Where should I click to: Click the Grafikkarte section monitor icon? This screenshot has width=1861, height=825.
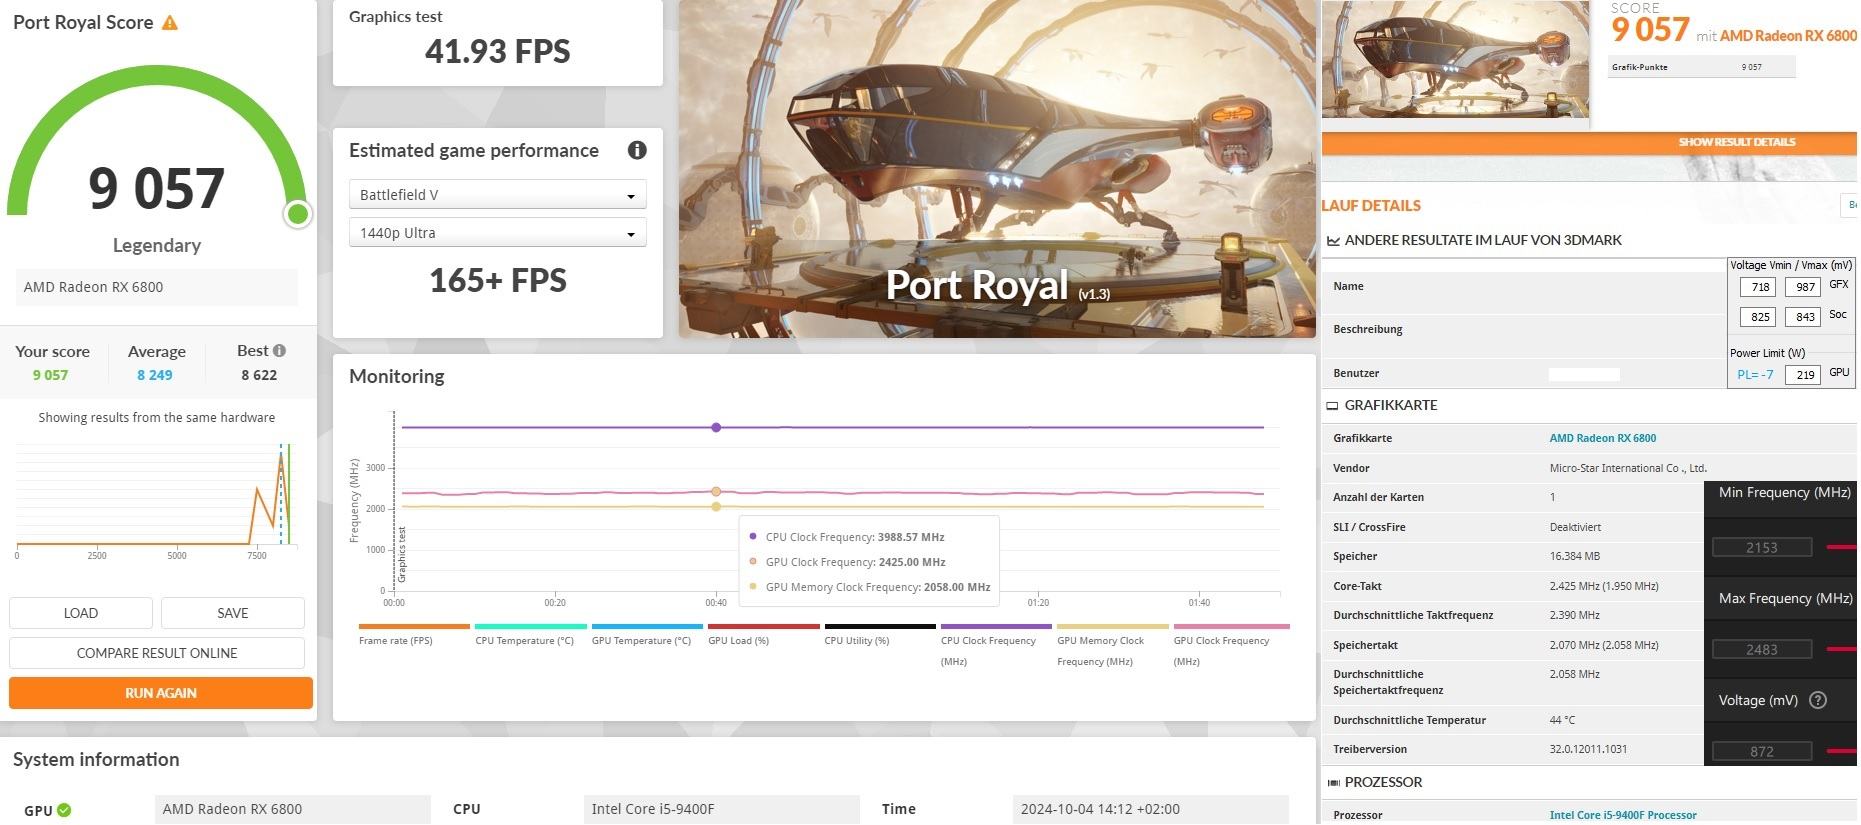tap(1332, 406)
